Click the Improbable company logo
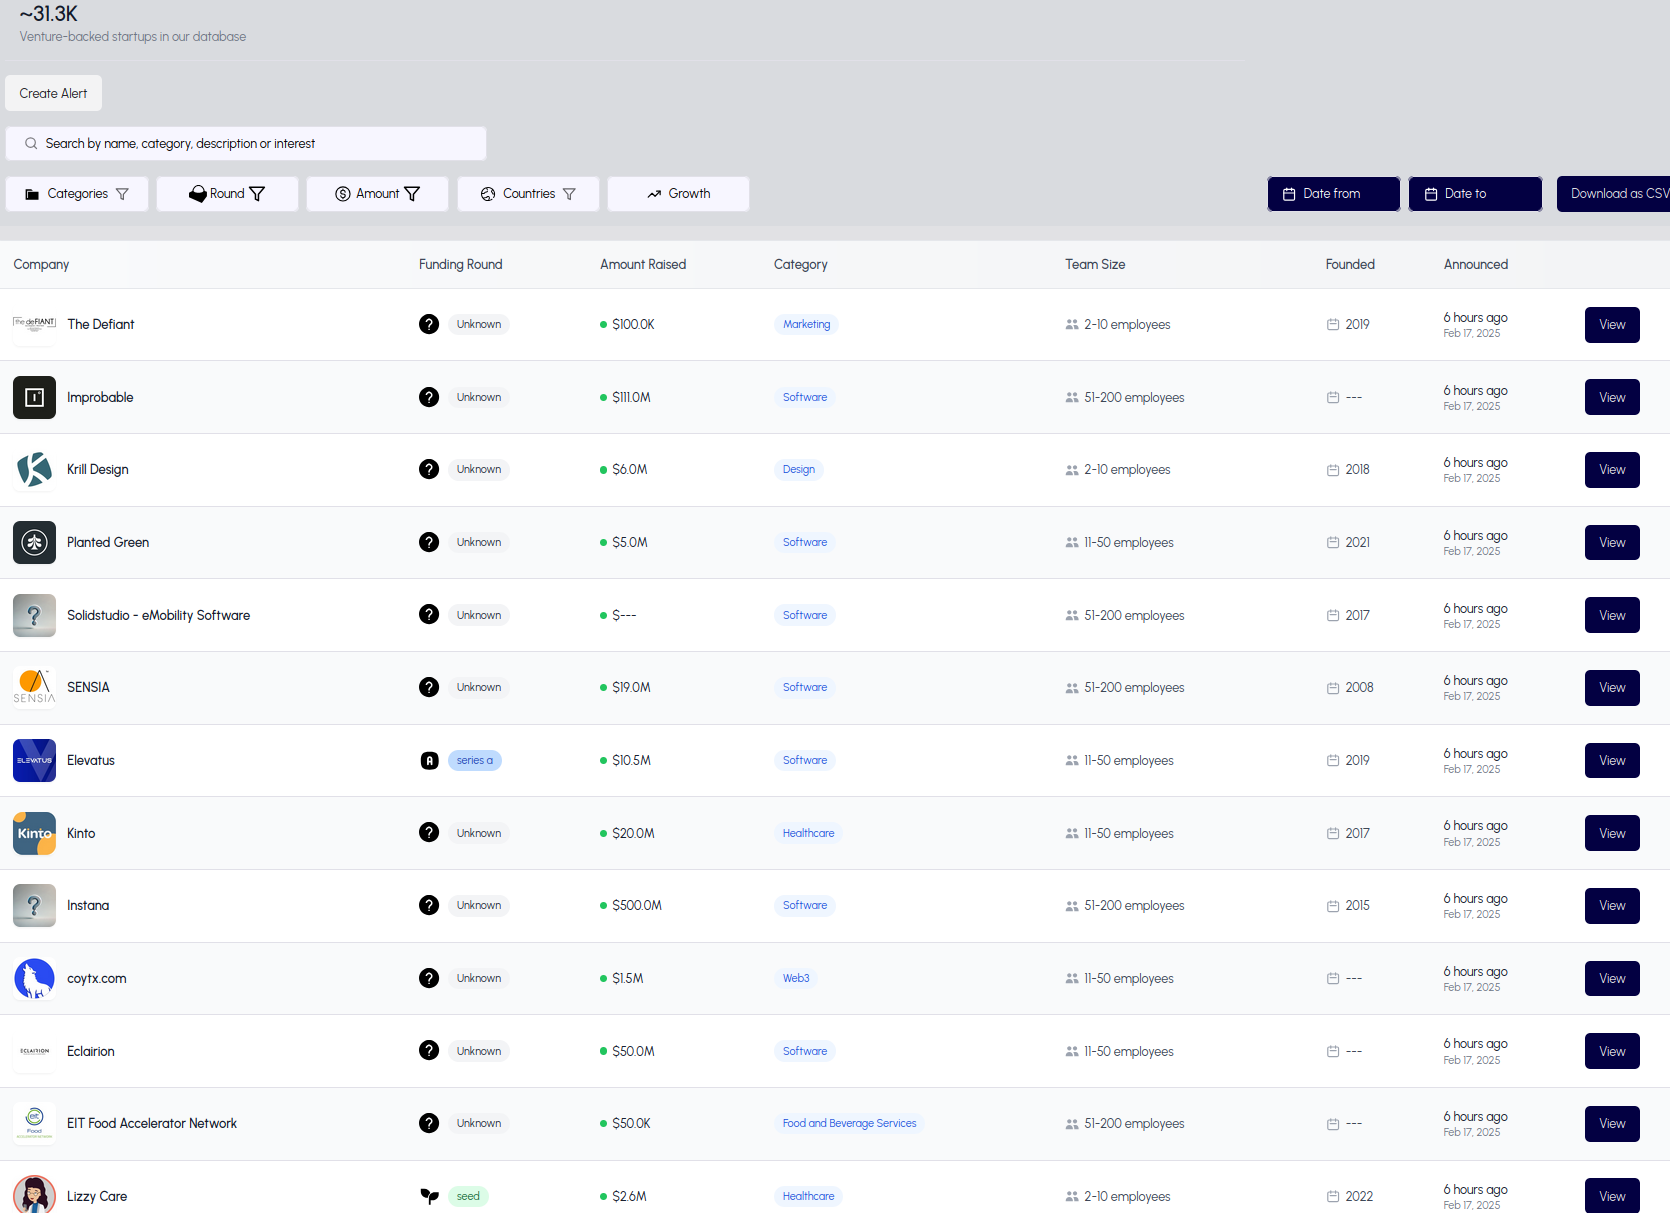Image resolution: width=1670 pixels, height=1213 pixels. (x=34, y=397)
